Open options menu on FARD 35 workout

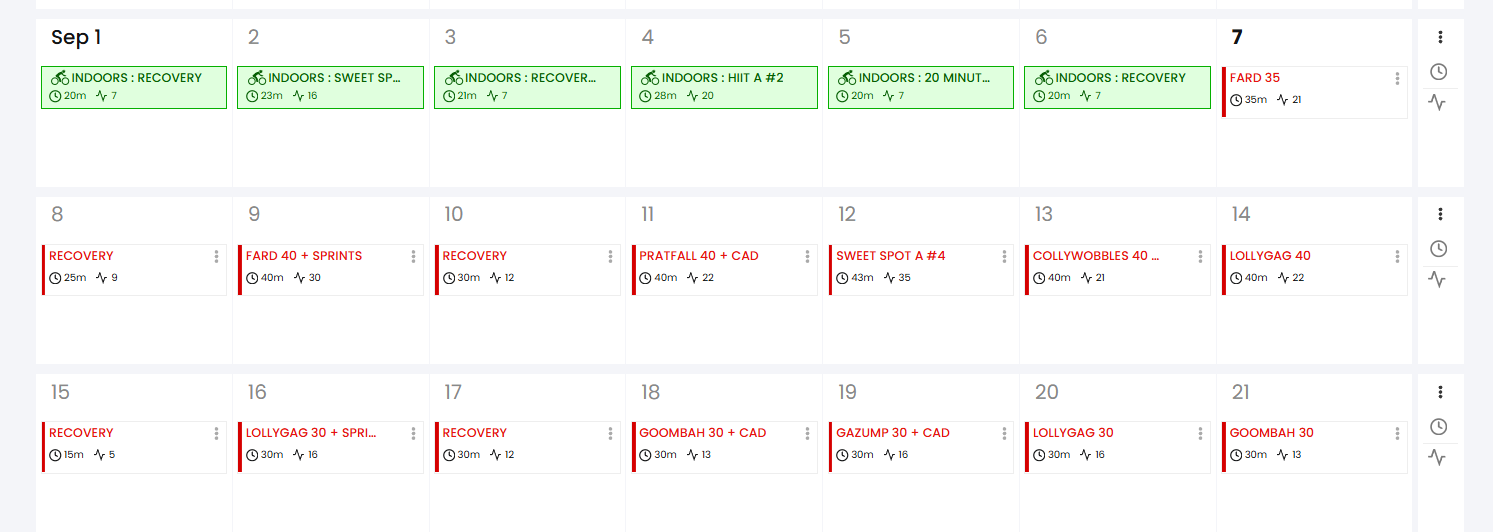[x=1397, y=79]
